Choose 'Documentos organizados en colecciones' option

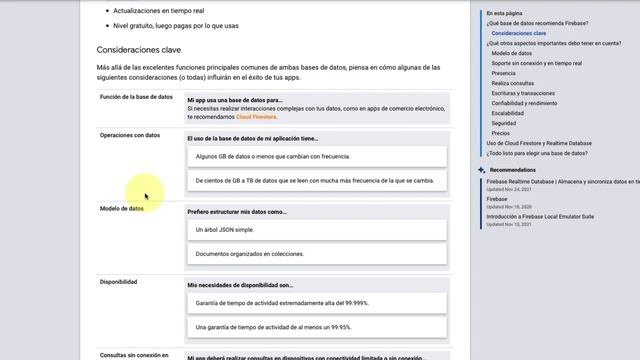[317, 254]
